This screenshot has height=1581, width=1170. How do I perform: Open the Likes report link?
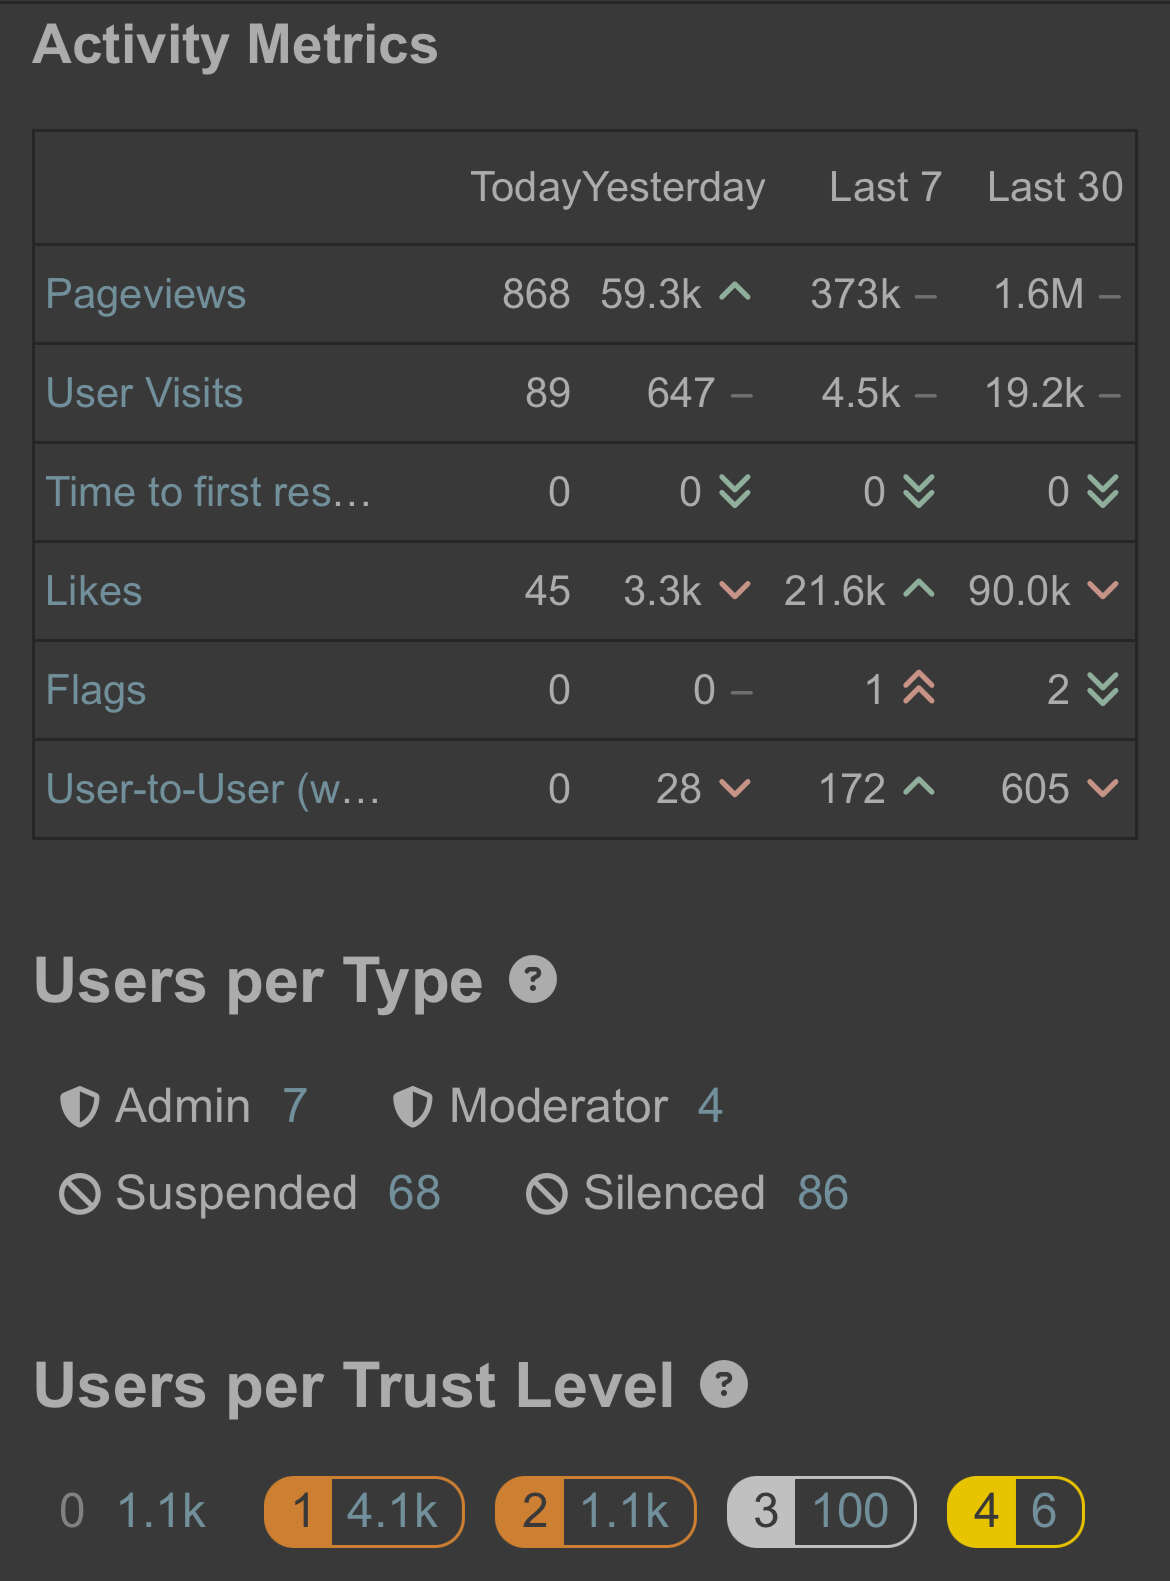click(94, 591)
